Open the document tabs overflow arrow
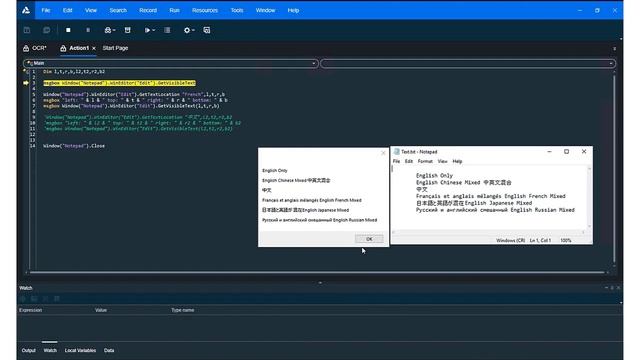The image size is (640, 360). 615,49
